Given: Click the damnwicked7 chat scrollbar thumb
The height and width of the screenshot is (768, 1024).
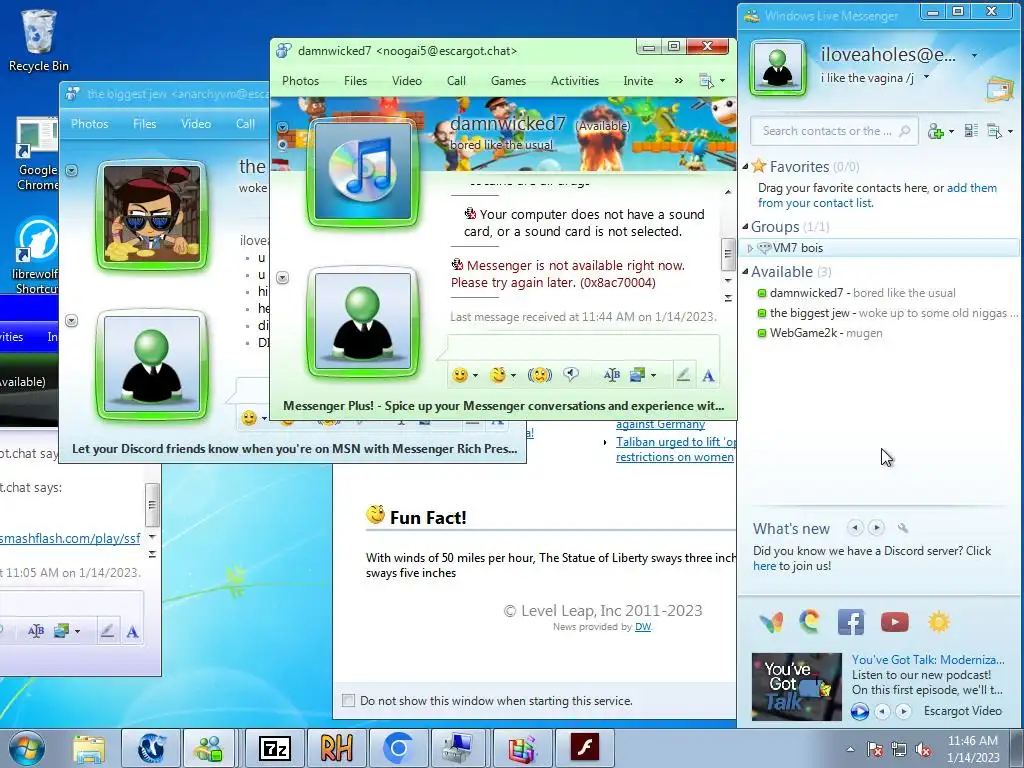Looking at the screenshot, I should point(728,254).
